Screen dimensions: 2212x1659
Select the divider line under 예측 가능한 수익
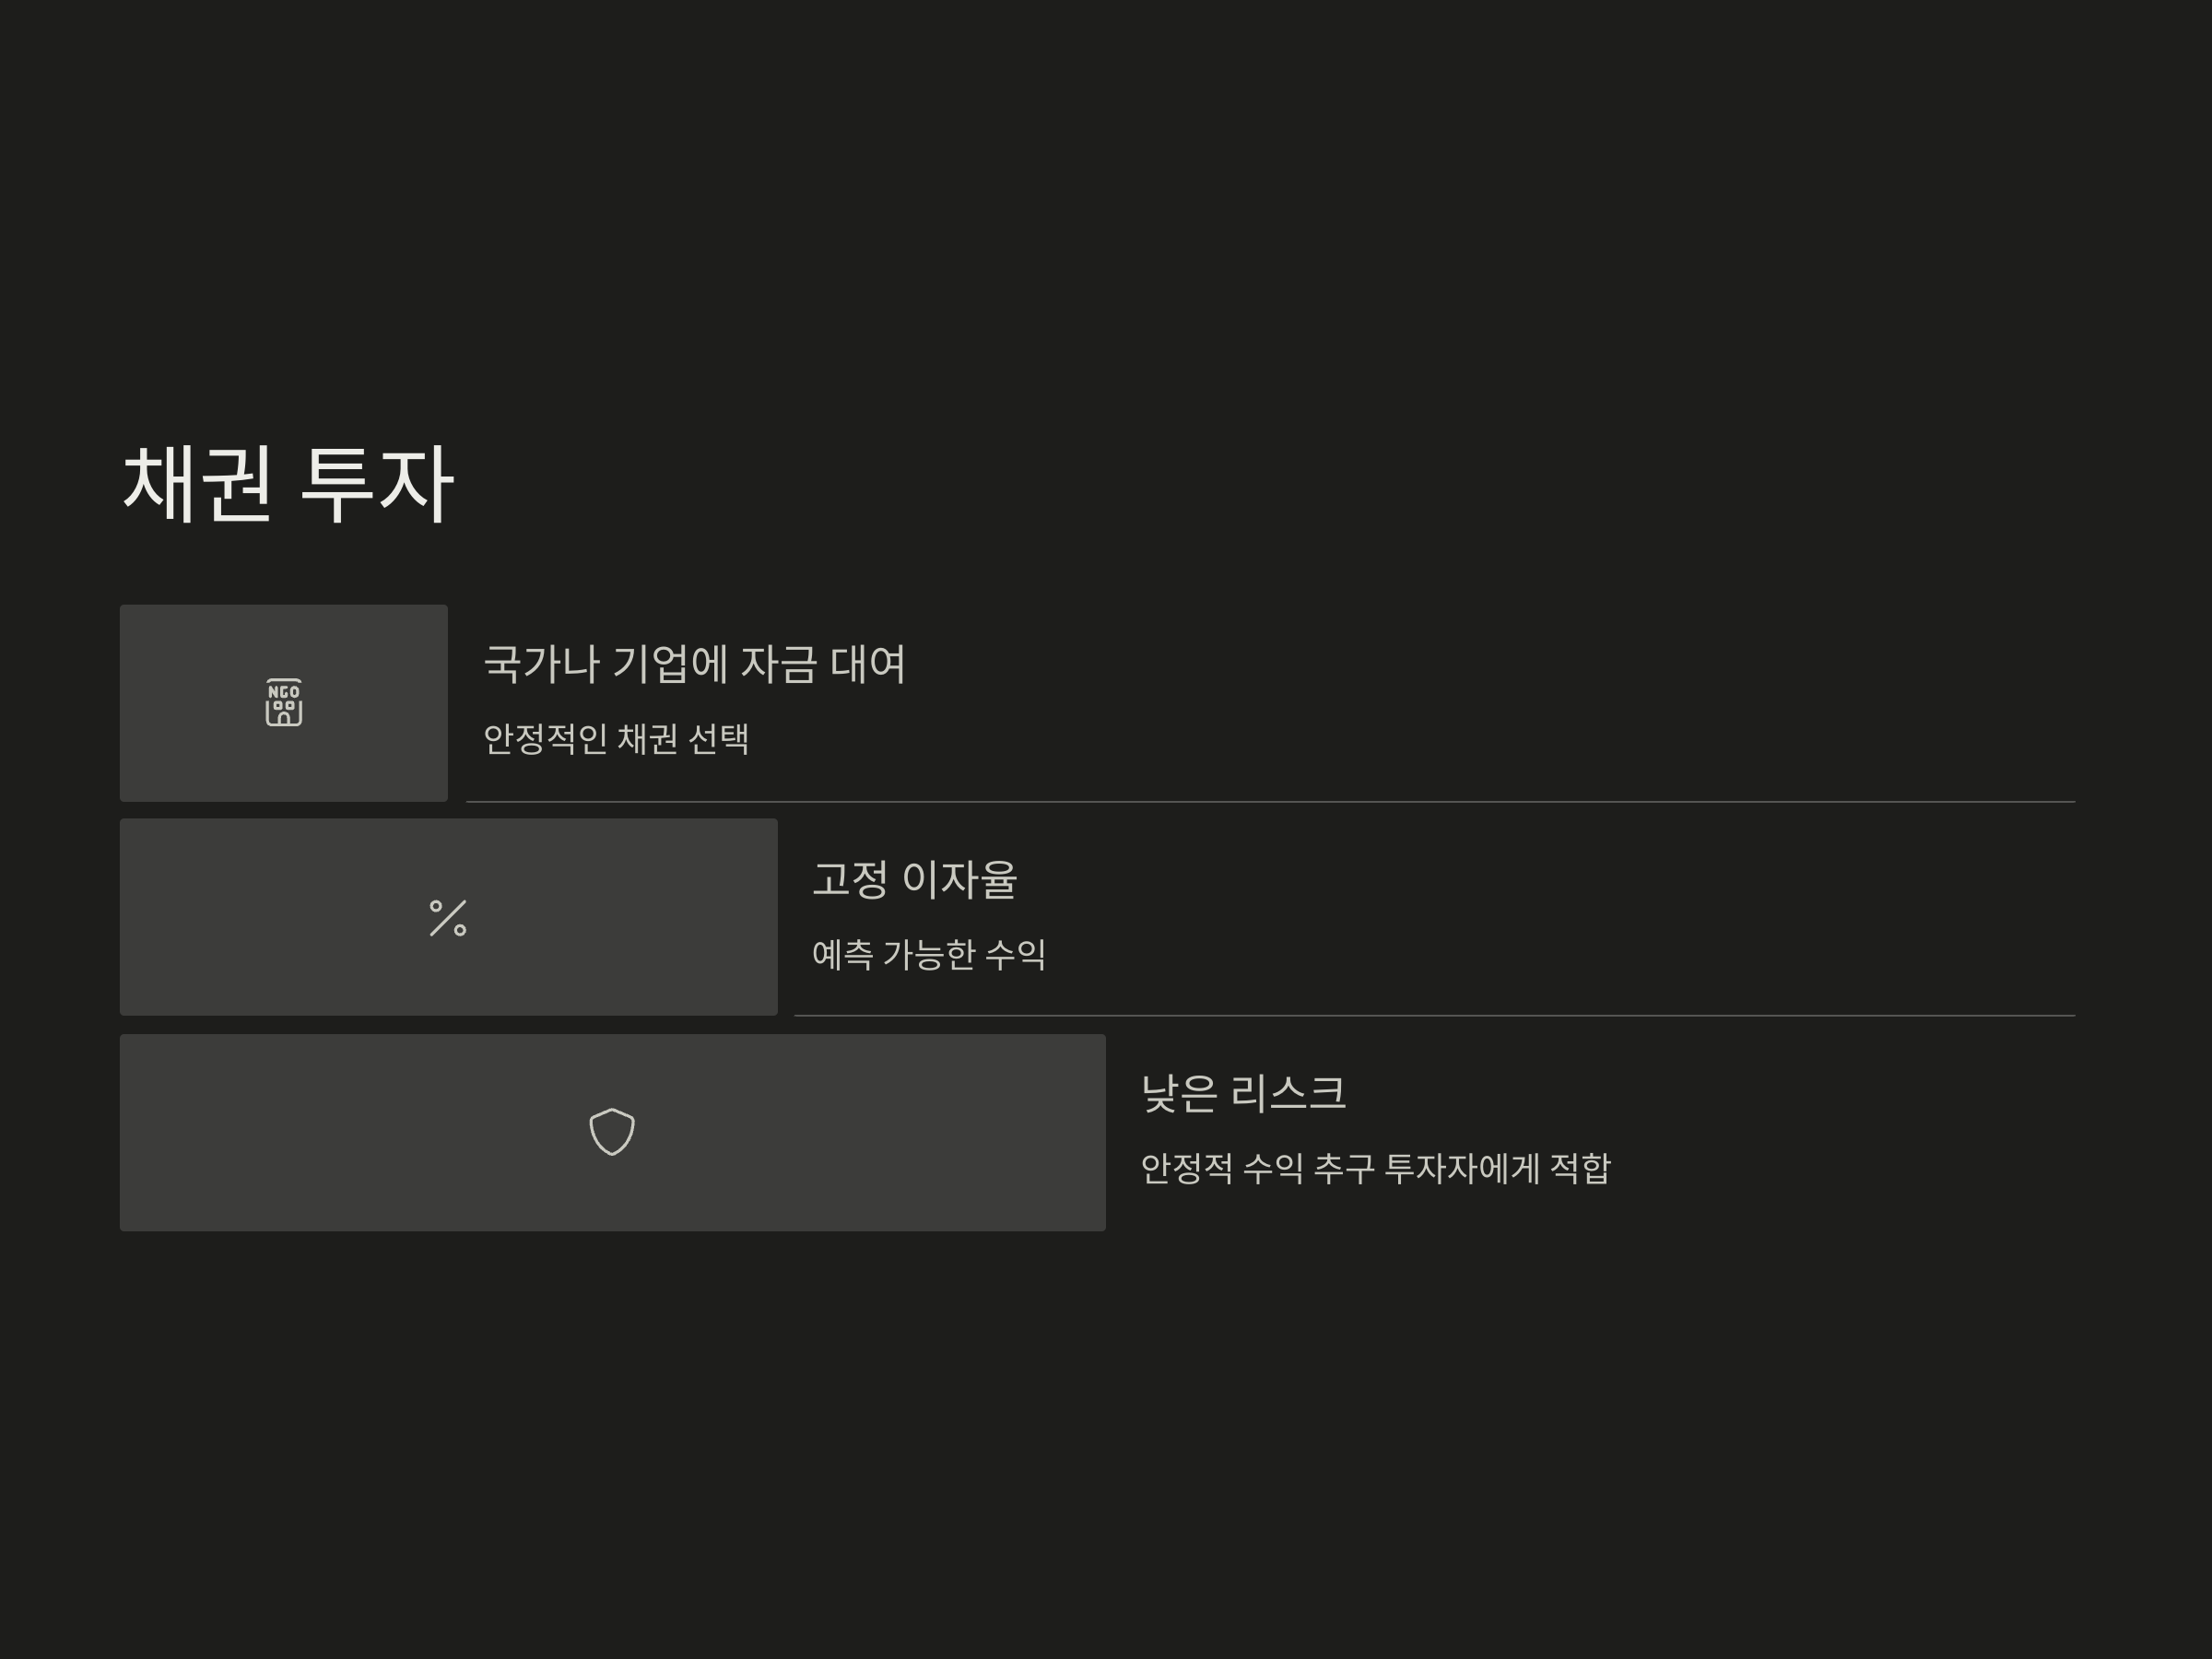pyautogui.click(x=1434, y=1016)
